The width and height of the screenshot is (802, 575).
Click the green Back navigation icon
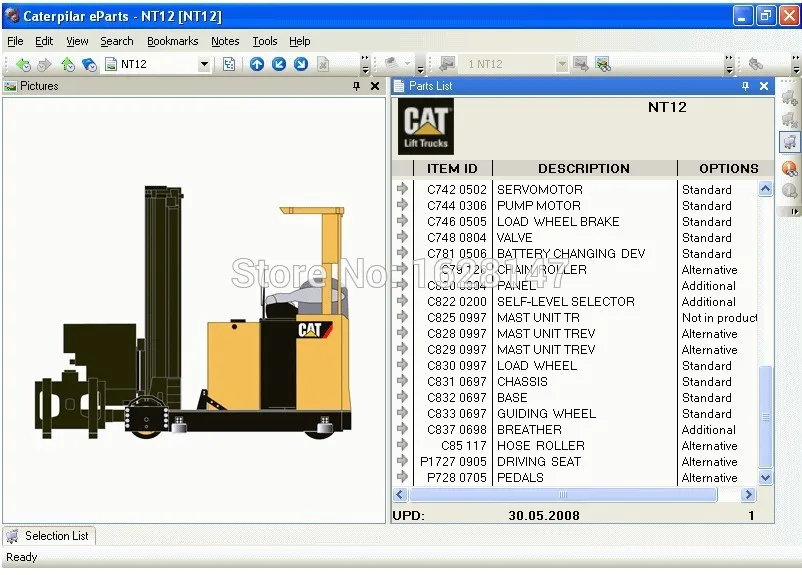point(23,64)
